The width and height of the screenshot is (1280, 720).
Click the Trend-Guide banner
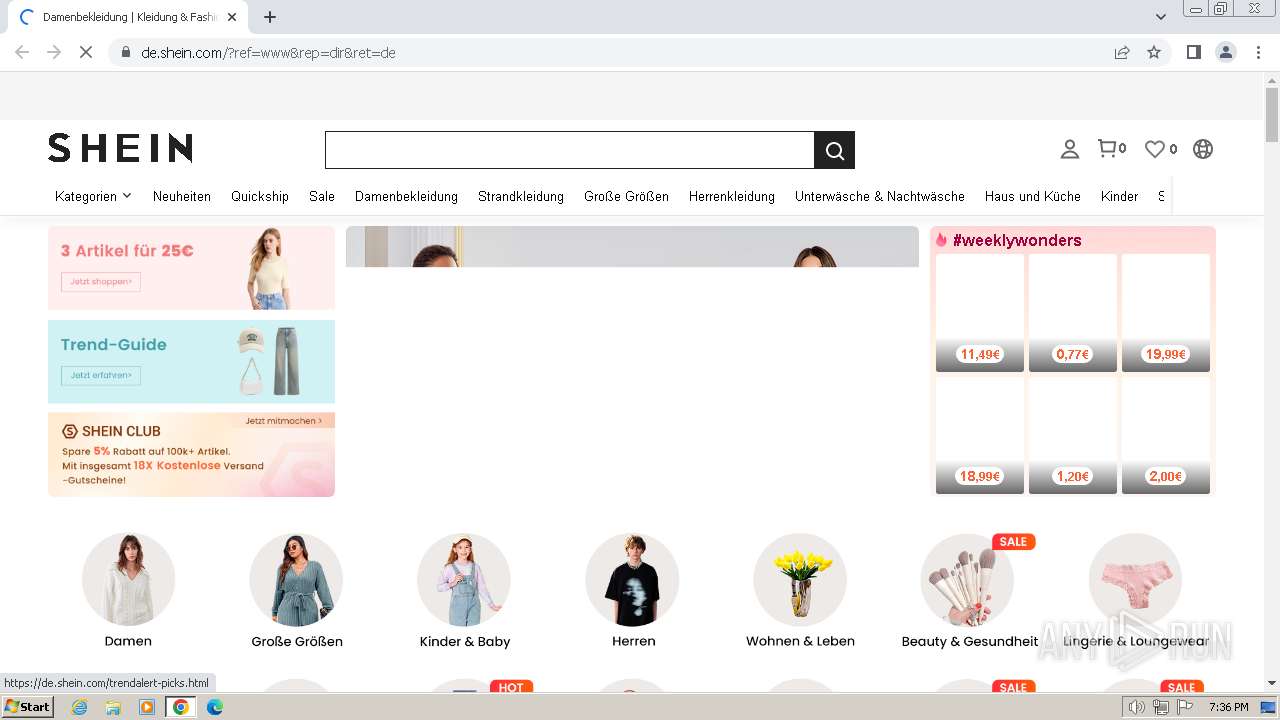tap(191, 361)
